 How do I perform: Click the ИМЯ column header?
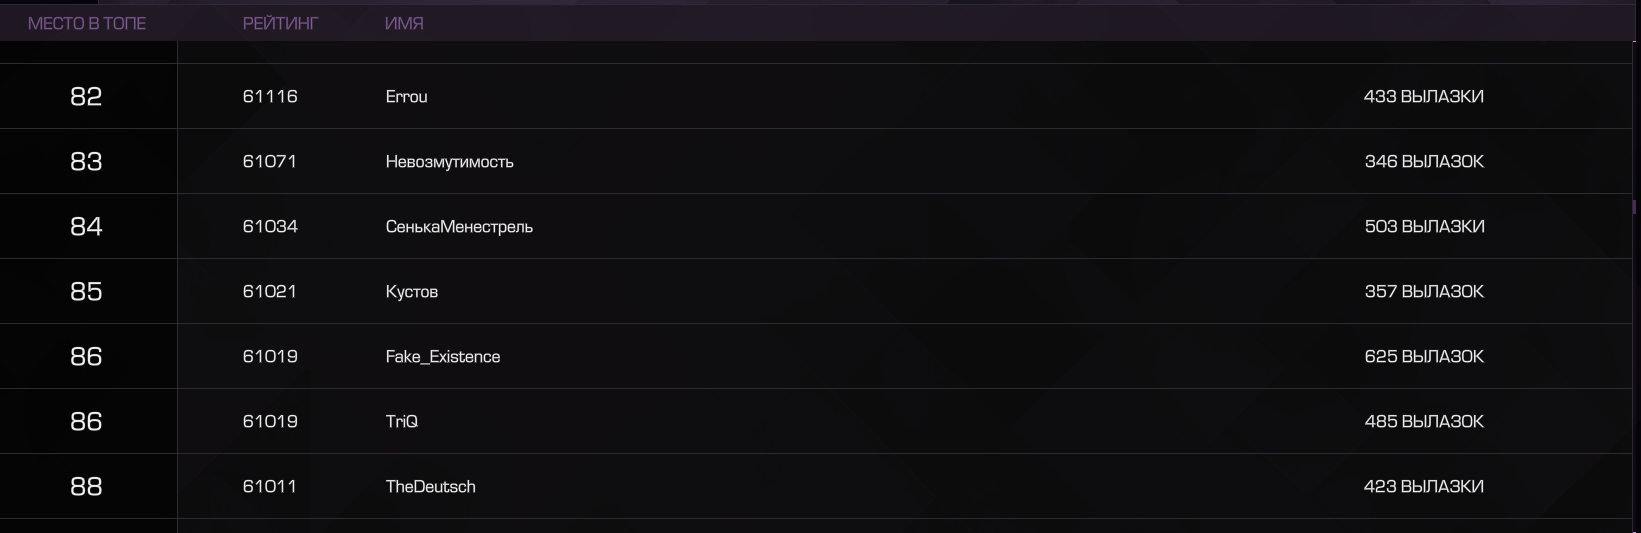404,23
